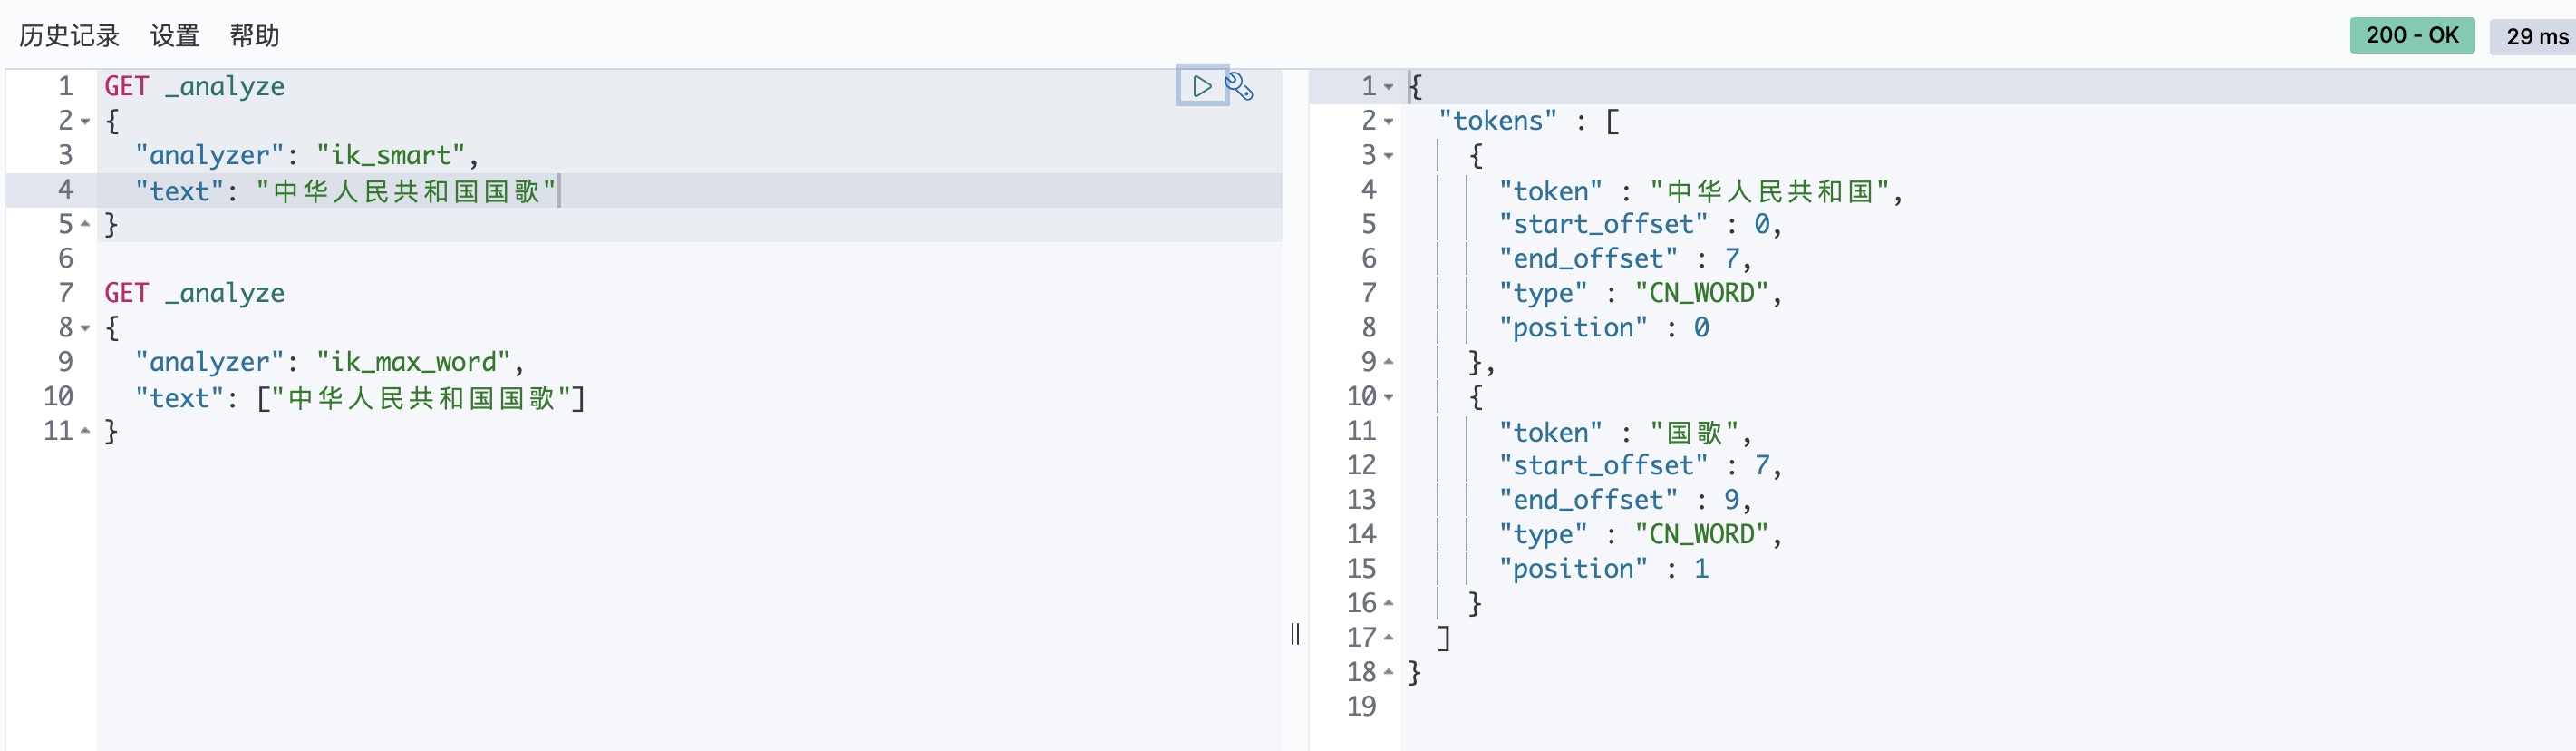Click the second GET _analyze on line 7
The width and height of the screenshot is (2576, 751).
[194, 293]
